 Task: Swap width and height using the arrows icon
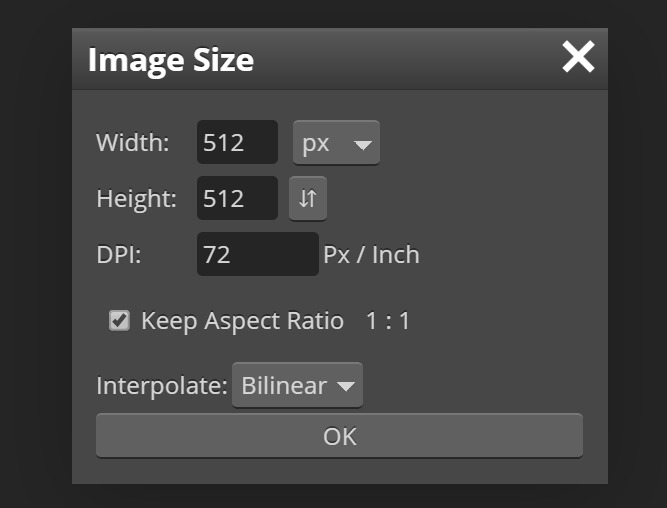pos(308,198)
